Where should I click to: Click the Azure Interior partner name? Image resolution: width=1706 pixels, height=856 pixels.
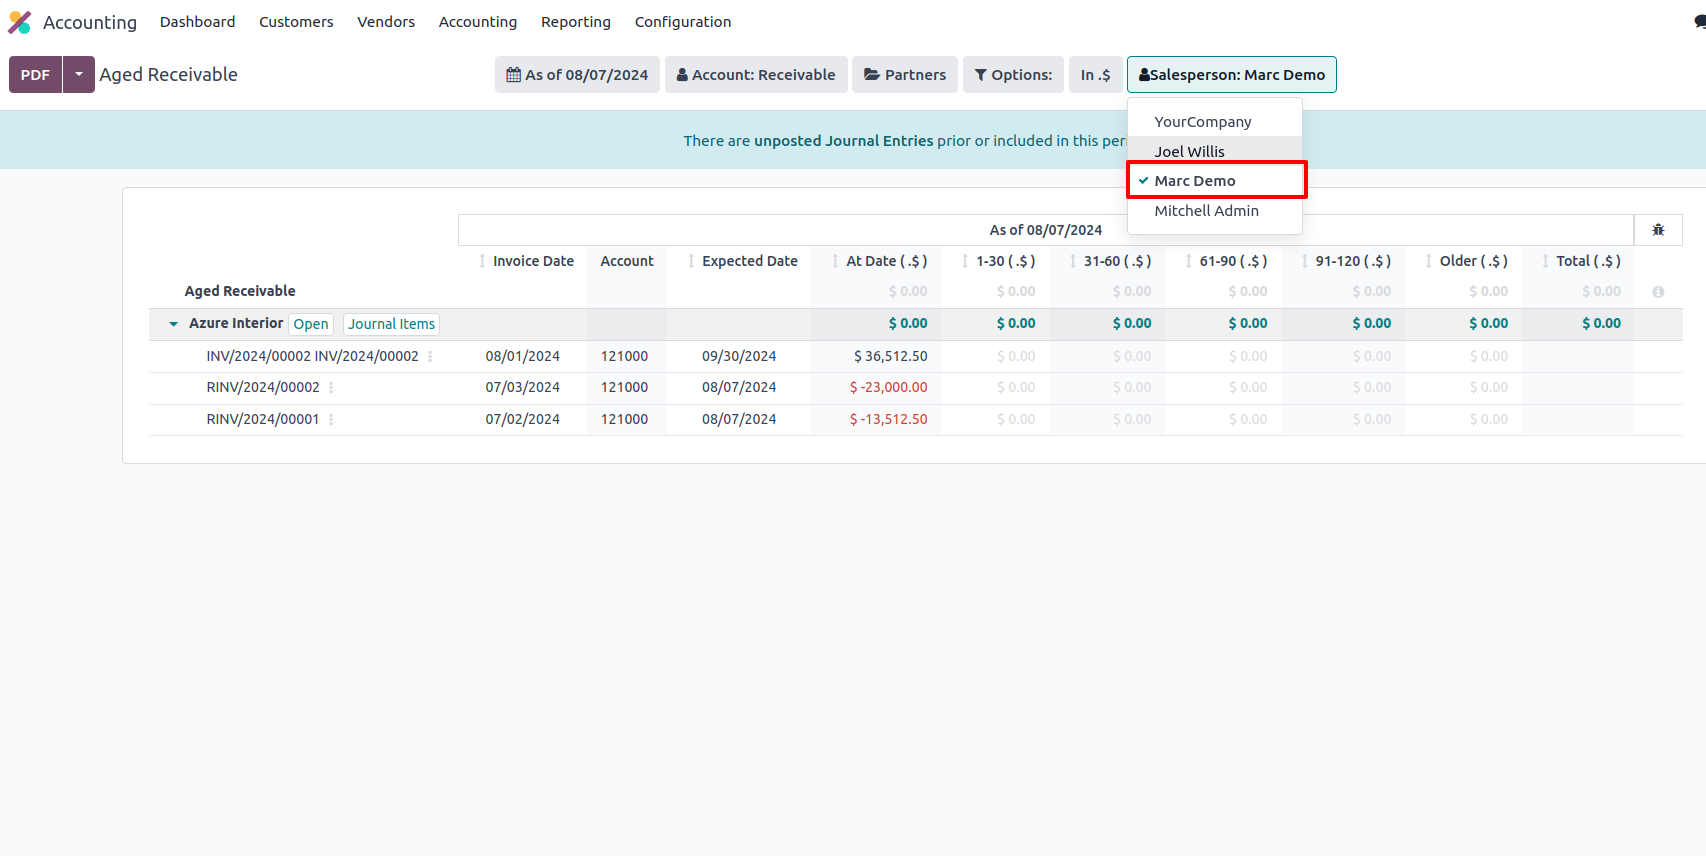point(236,323)
